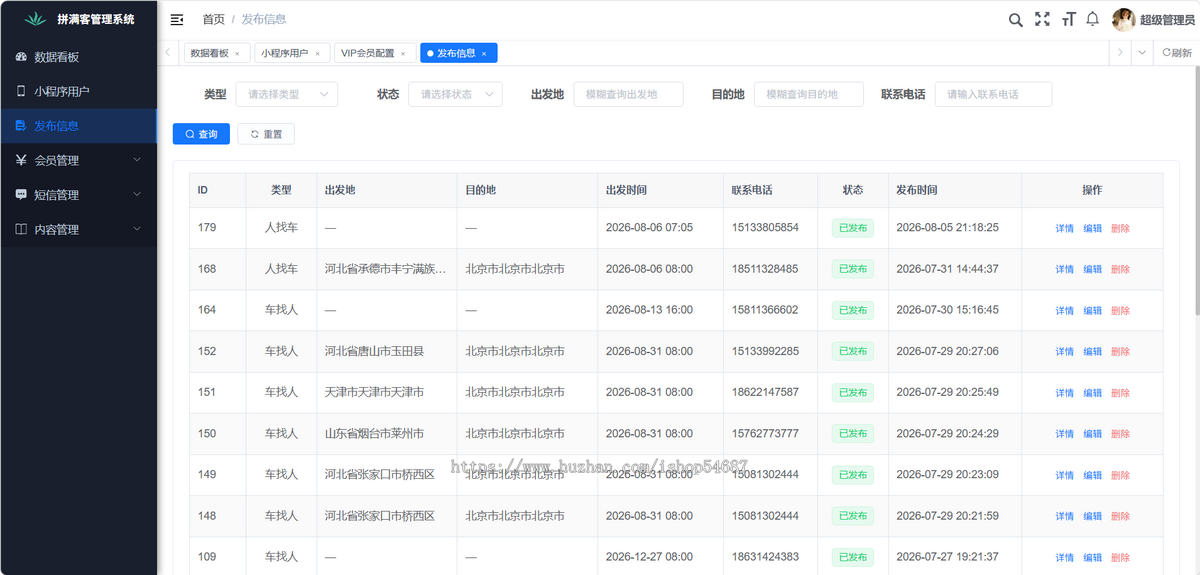Viewport: 1200px width, 575px height.
Task: Expand the 会员管理 submenu
Action: [137, 160]
